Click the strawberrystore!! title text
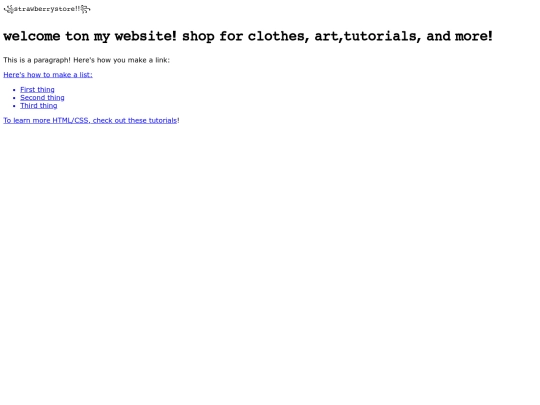The width and height of the screenshot is (540, 405). point(47,9)
